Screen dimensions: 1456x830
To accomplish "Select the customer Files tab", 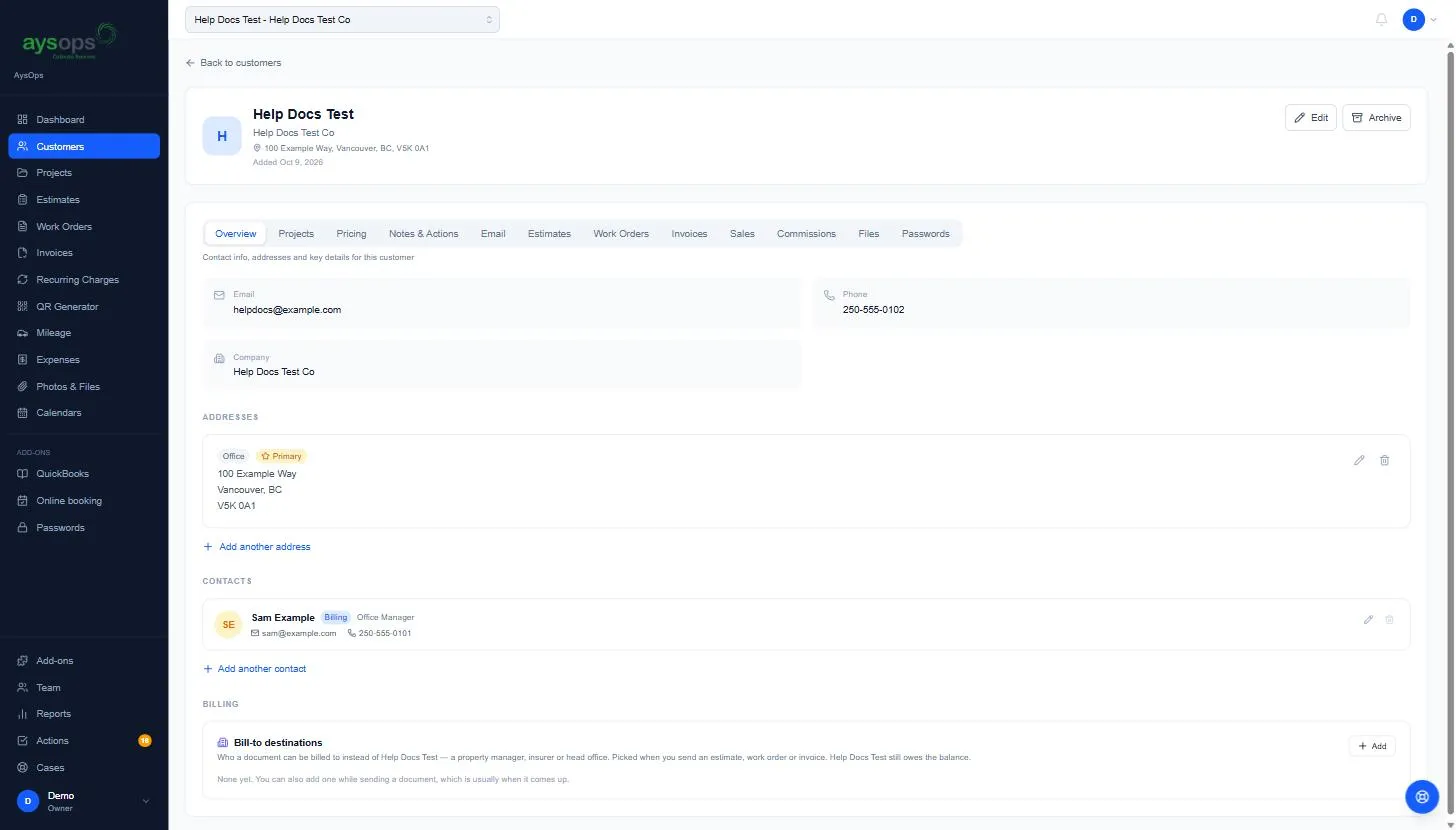I will [x=869, y=234].
